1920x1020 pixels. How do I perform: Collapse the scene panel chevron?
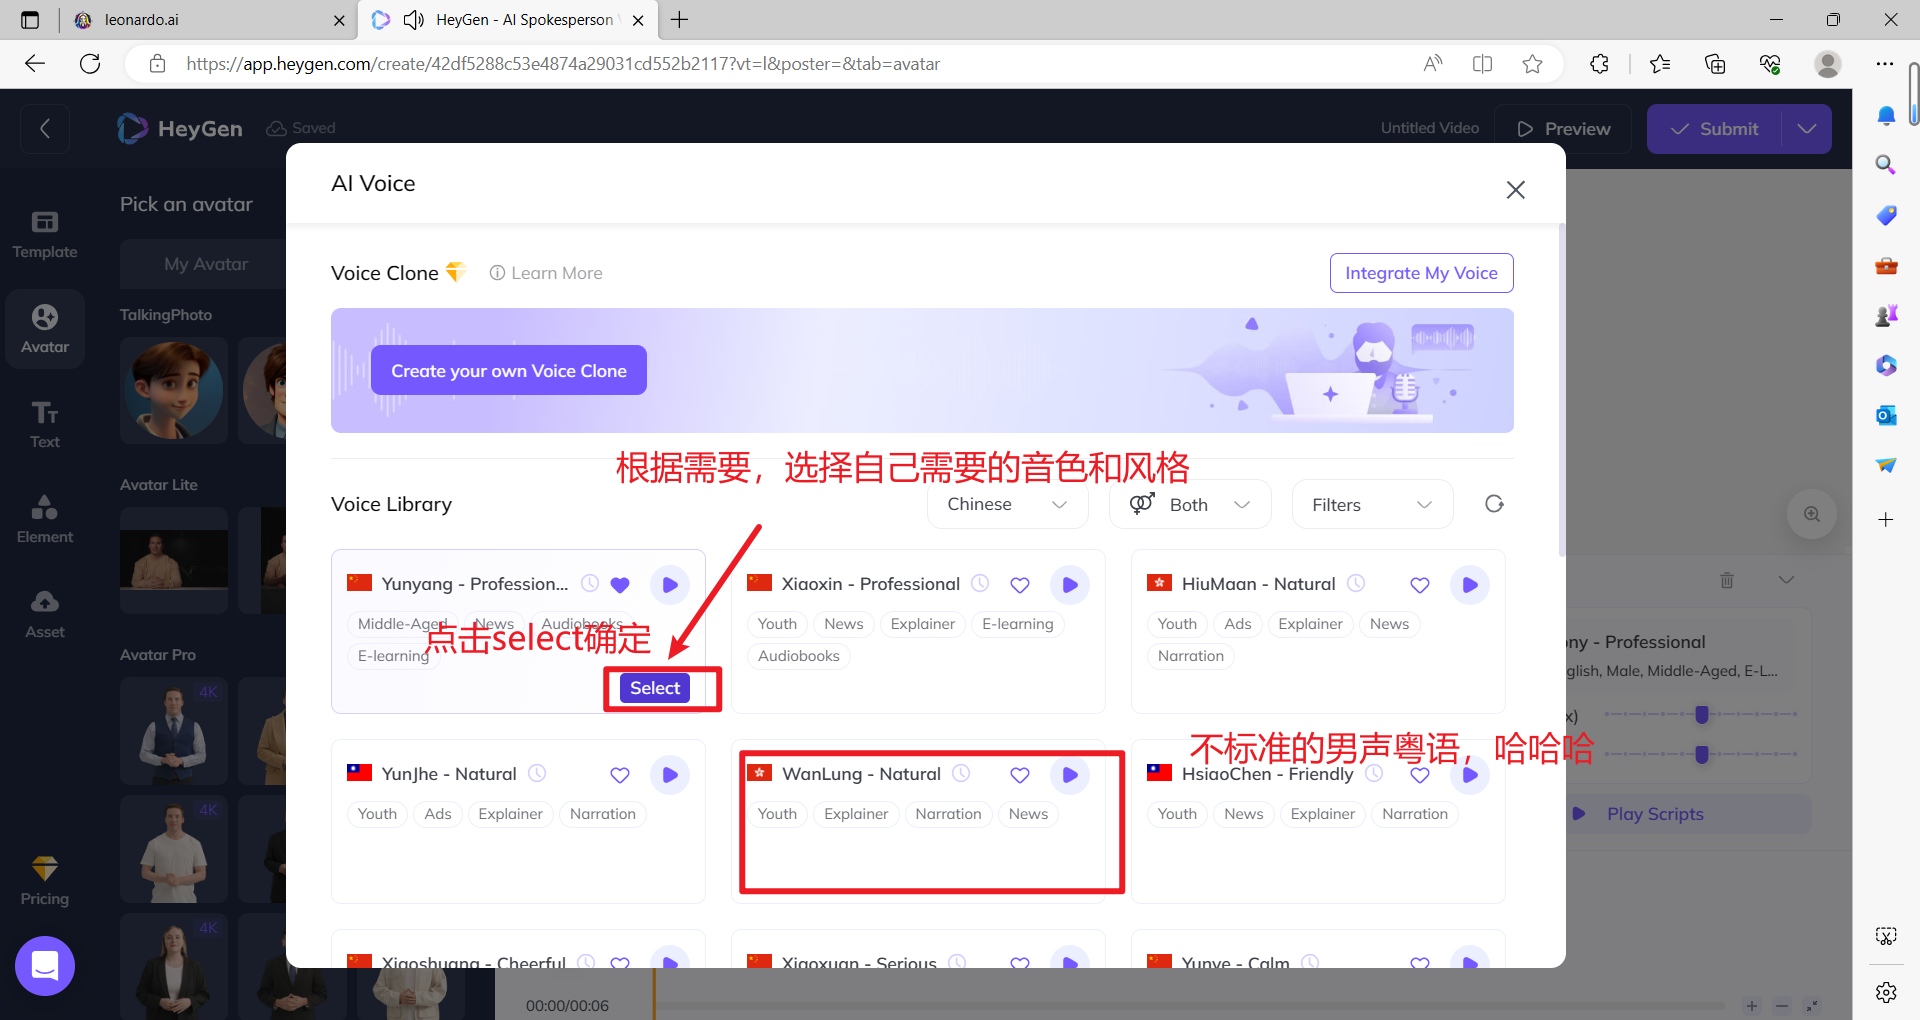[x=1786, y=580]
